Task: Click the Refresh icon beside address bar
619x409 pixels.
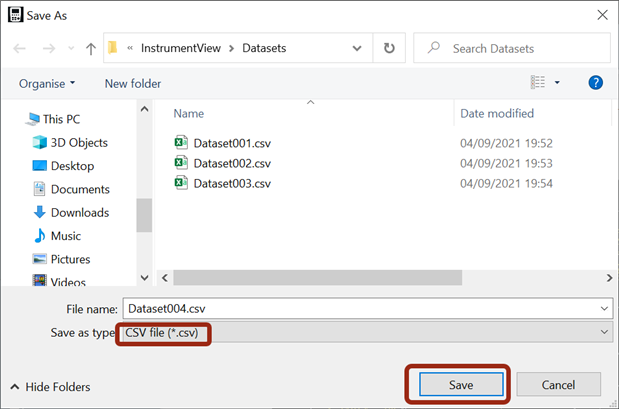Action: [x=388, y=48]
